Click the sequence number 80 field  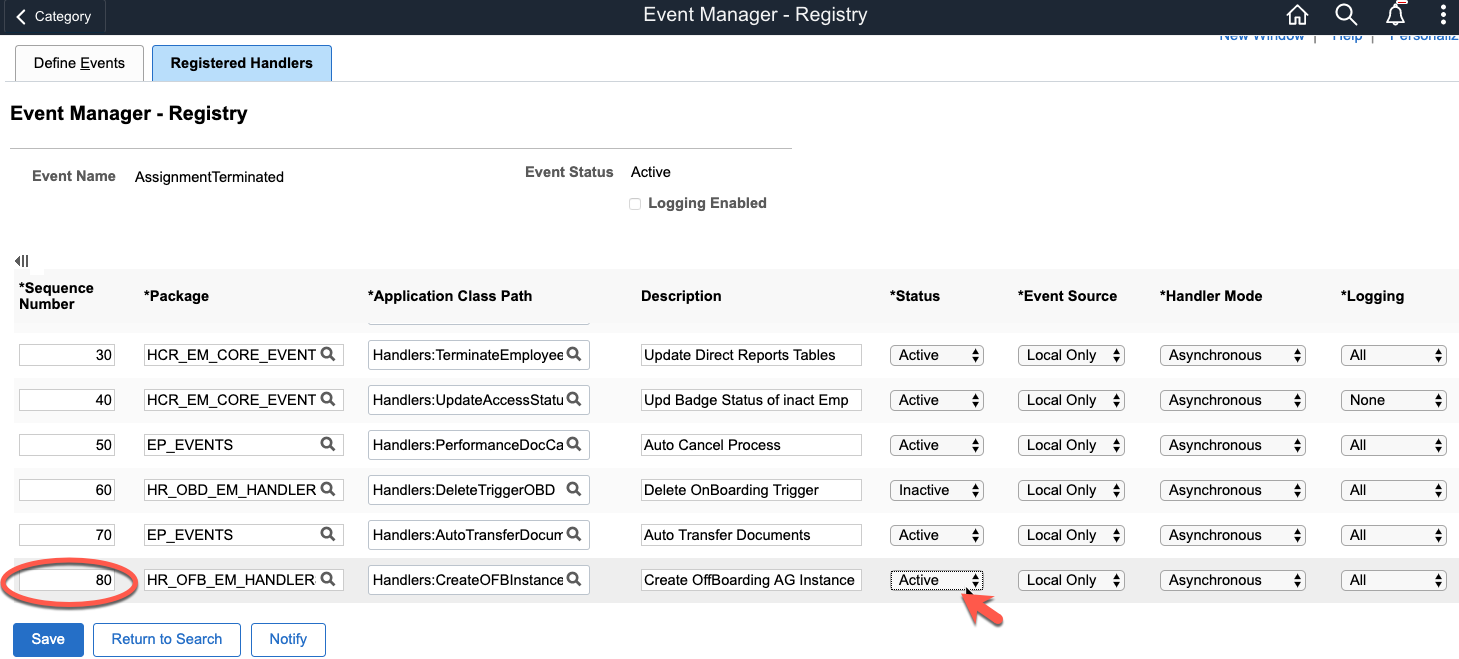coord(67,580)
